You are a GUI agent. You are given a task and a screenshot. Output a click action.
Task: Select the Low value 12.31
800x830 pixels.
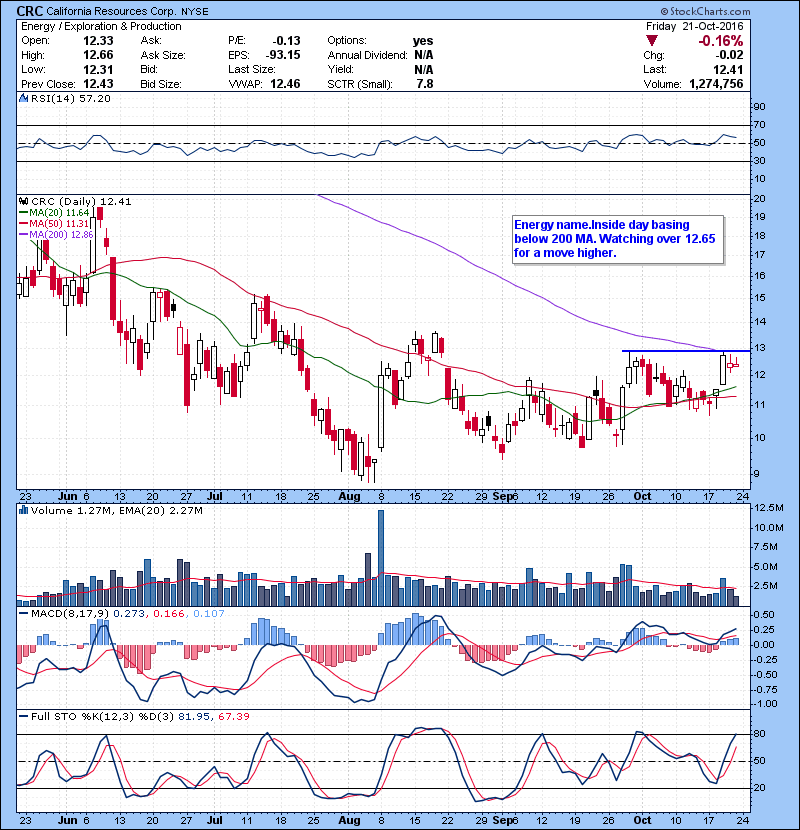click(98, 69)
